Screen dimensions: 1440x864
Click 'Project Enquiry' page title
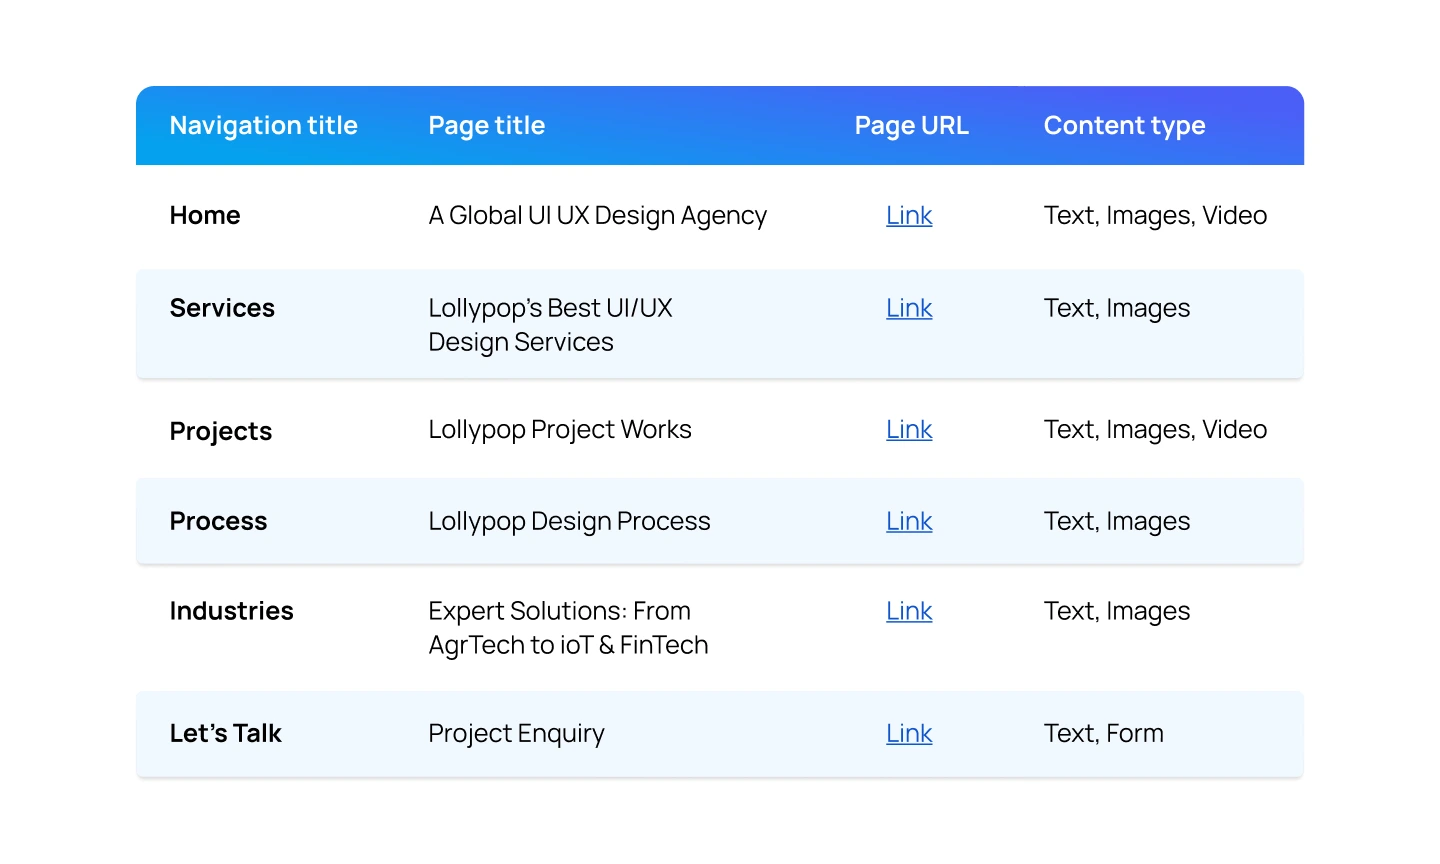point(516,734)
